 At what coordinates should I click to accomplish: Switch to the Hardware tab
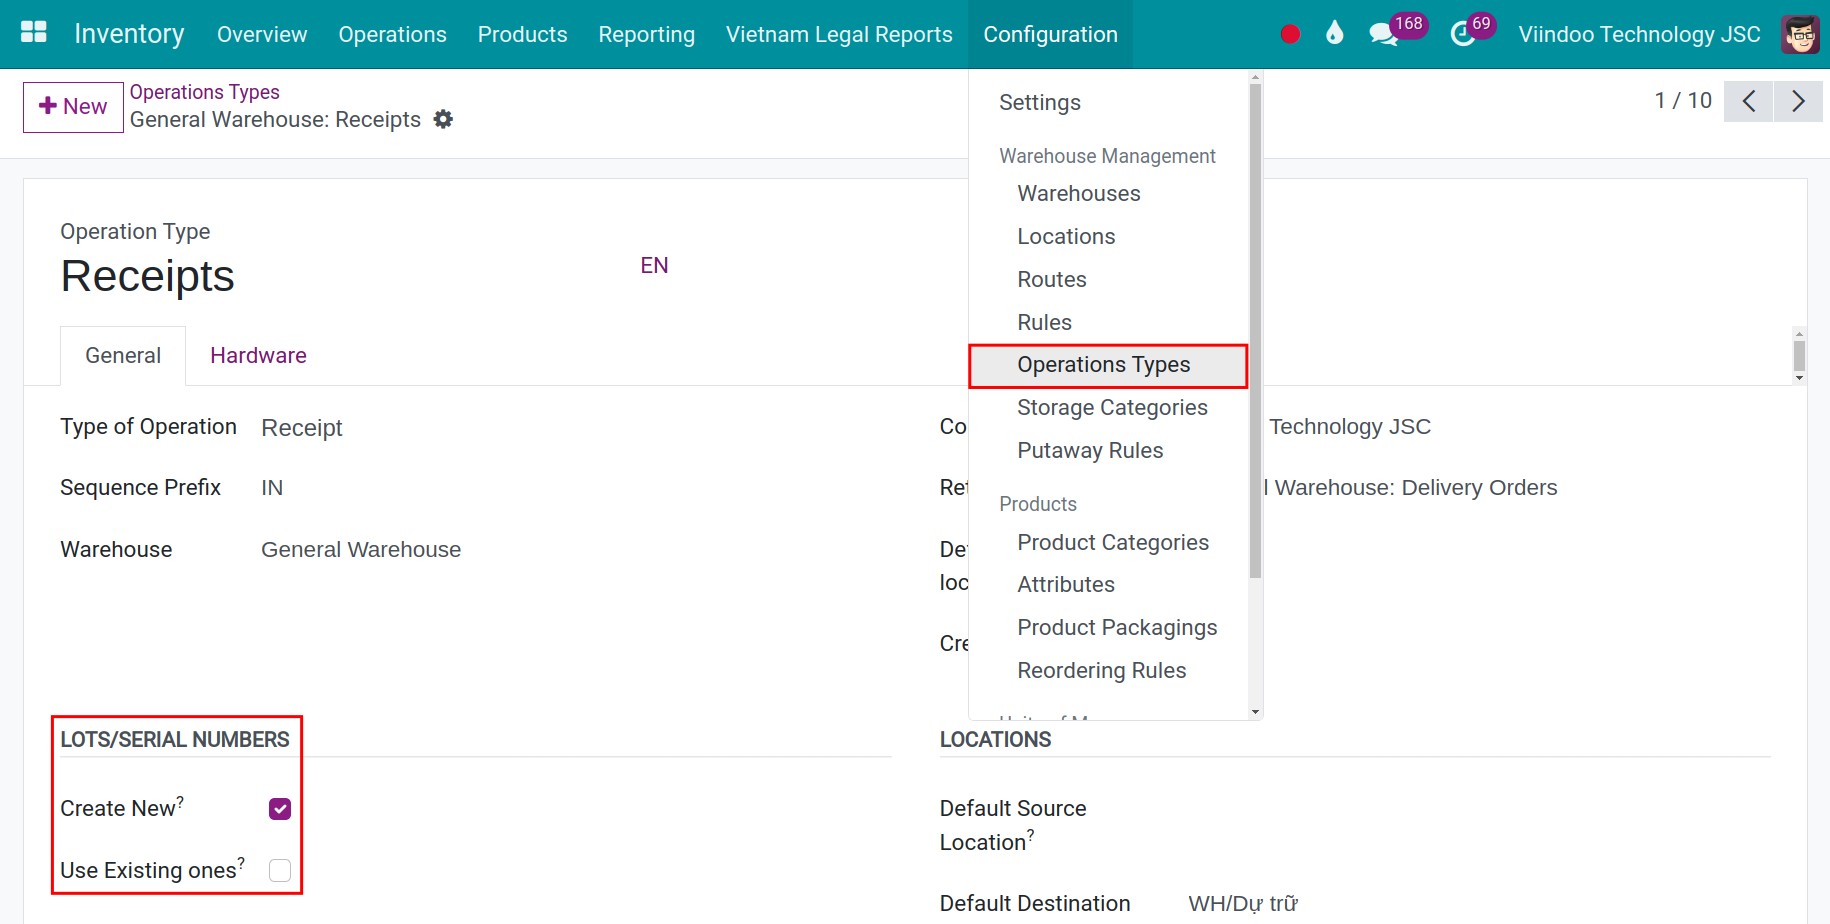258,356
